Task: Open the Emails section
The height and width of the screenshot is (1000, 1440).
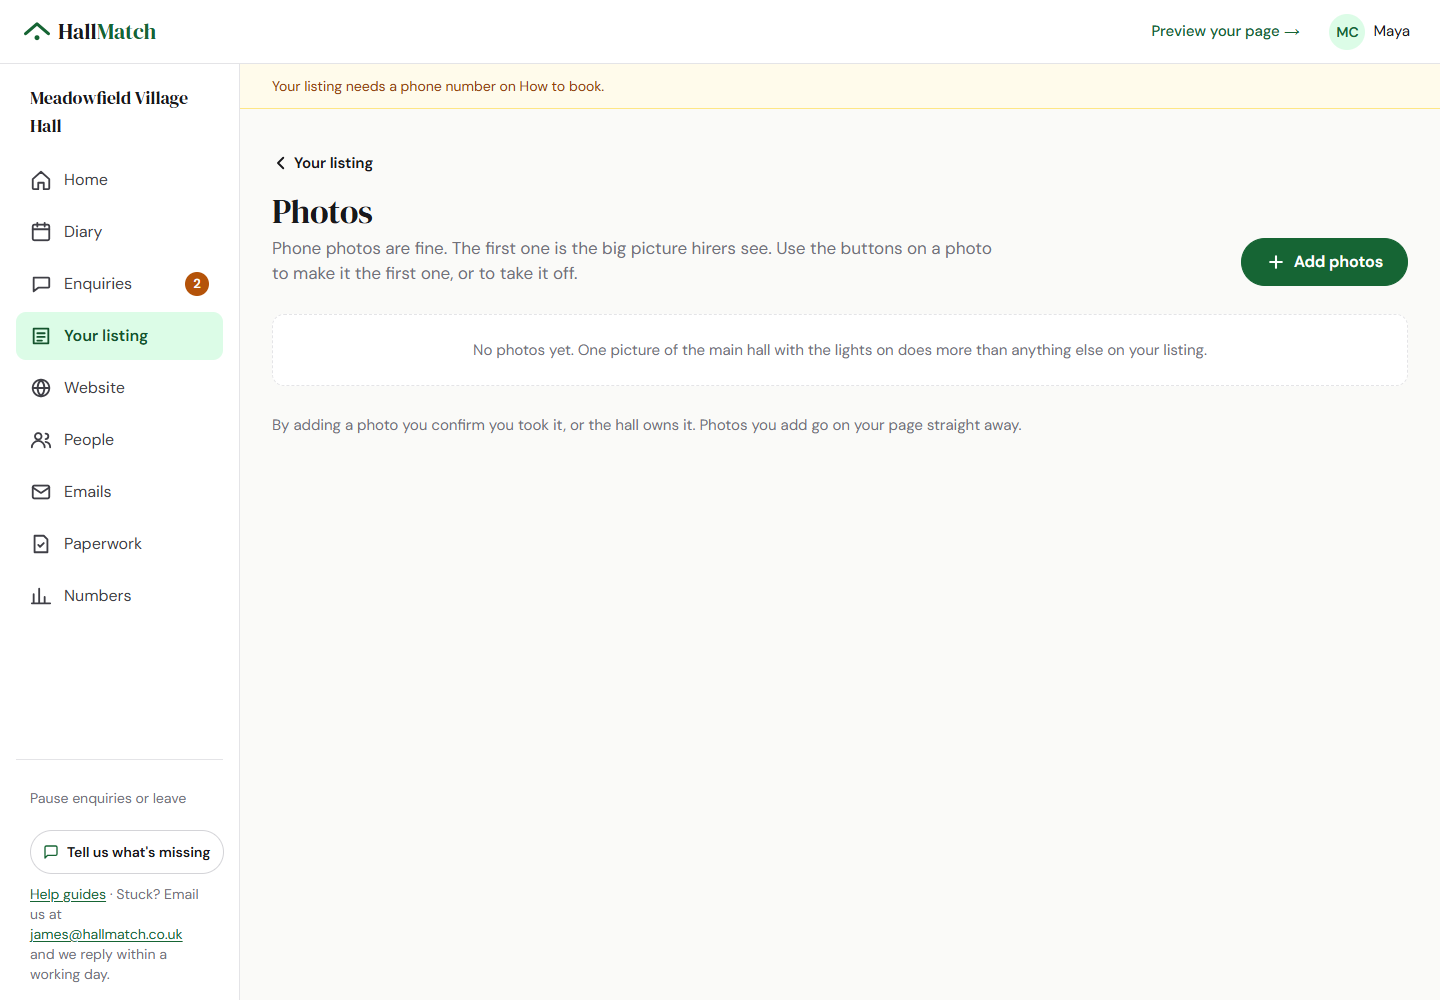Action: [x=119, y=492]
